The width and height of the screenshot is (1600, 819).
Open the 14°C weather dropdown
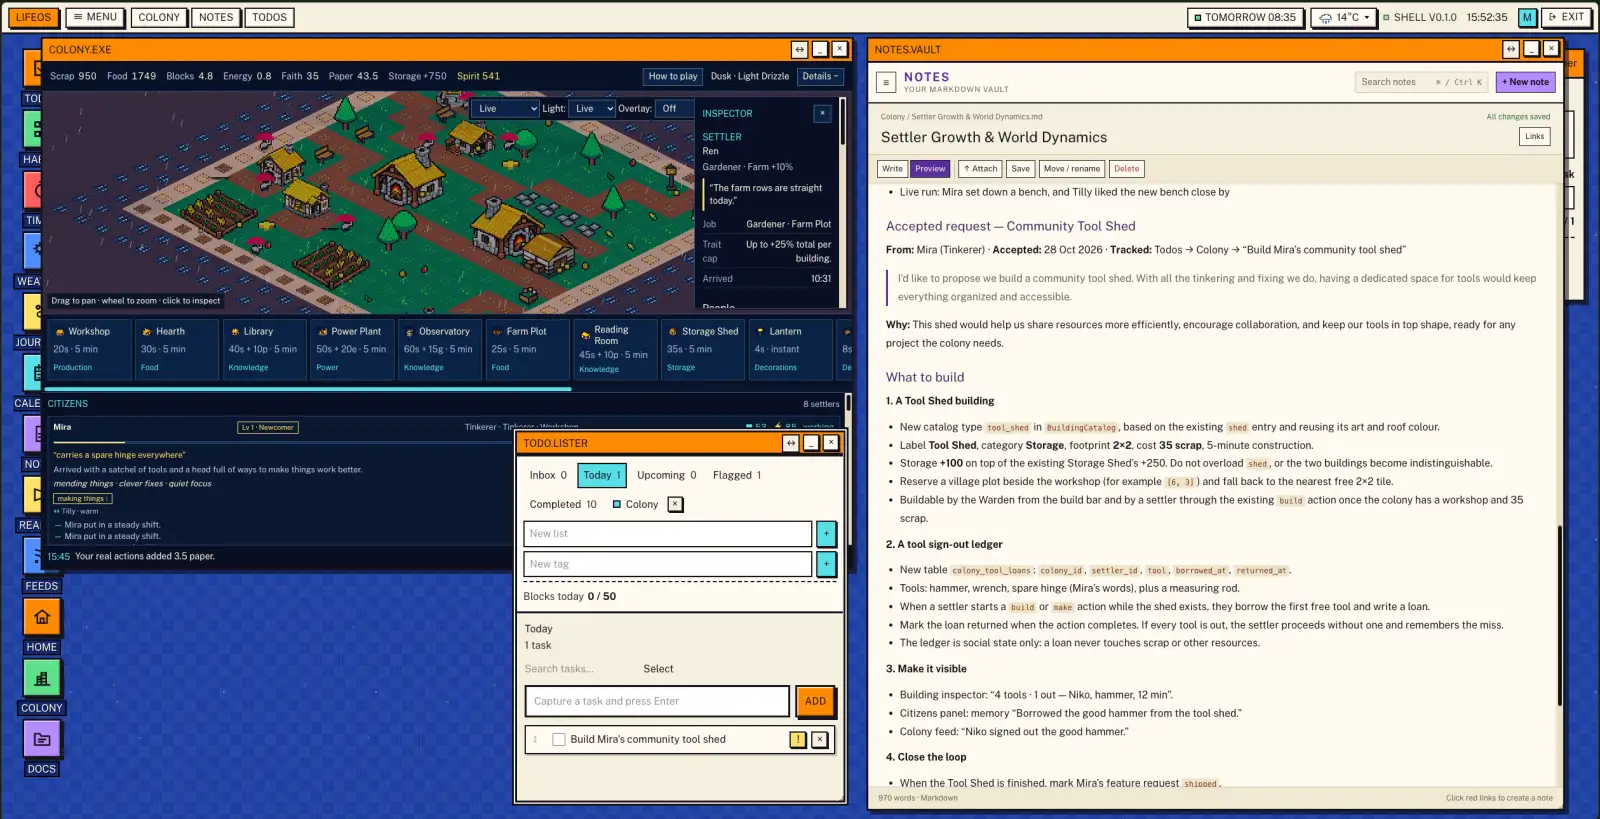click(1345, 17)
